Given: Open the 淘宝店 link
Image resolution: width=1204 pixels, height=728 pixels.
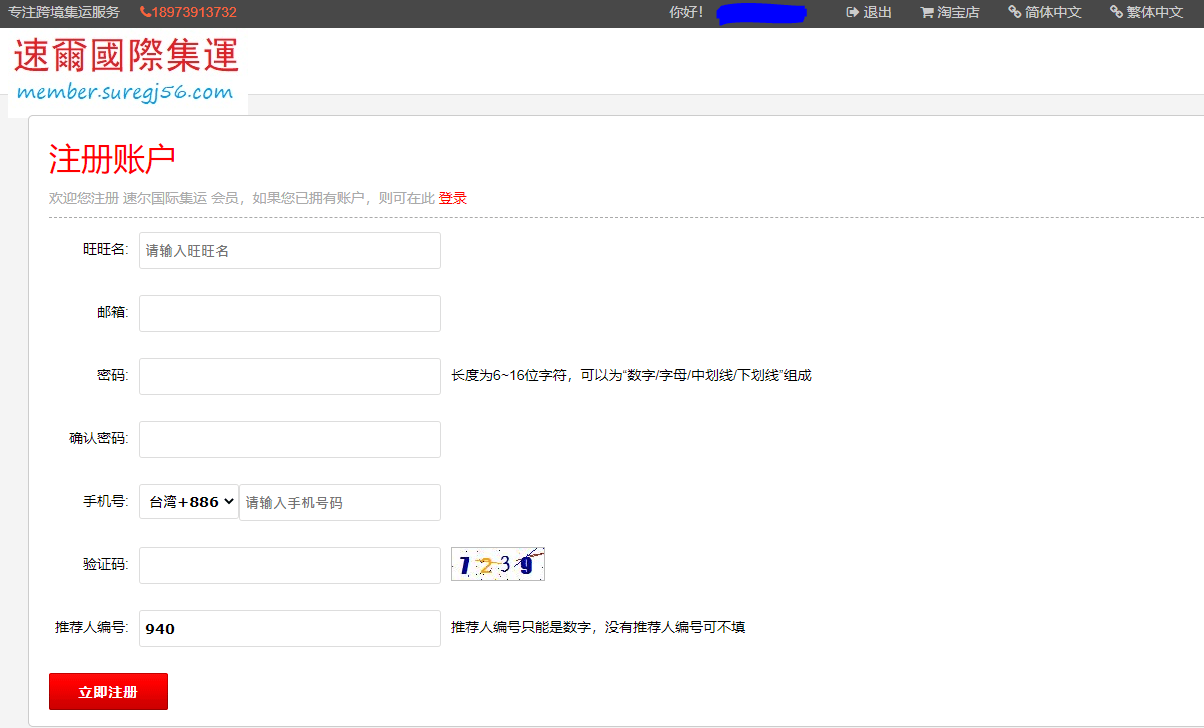Looking at the screenshot, I should (958, 13).
